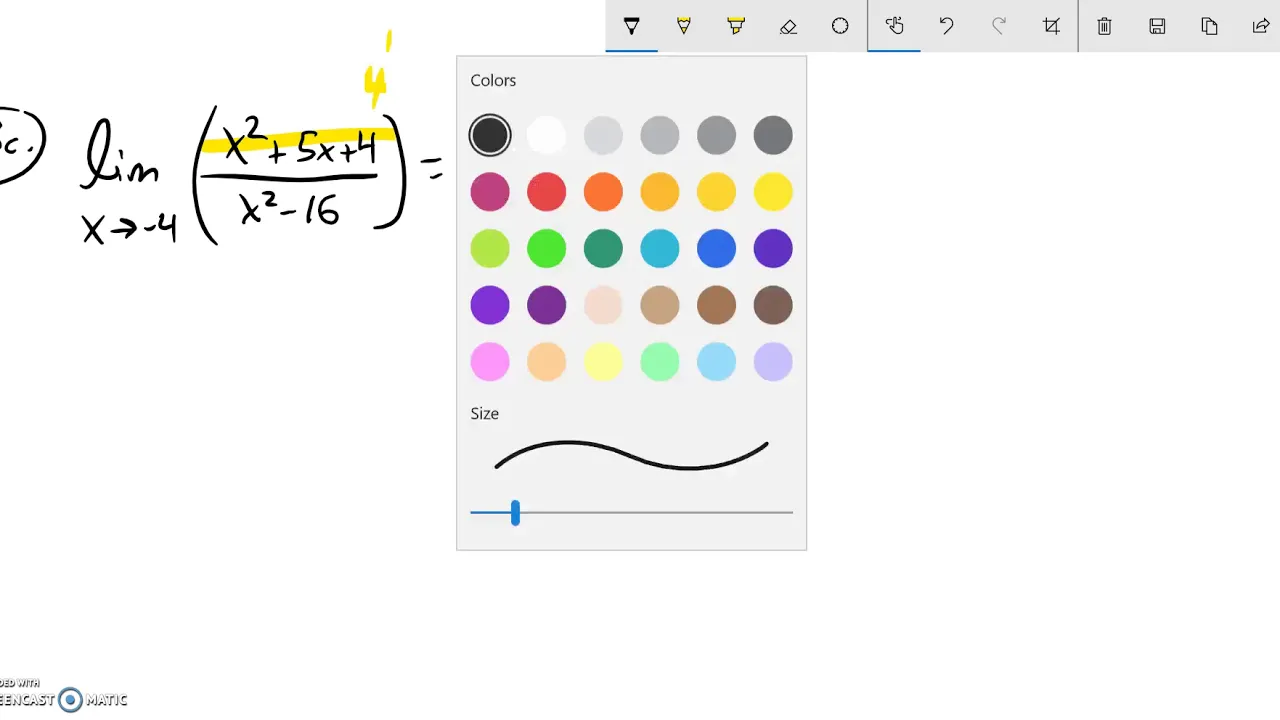Screen dimensions: 1280x720
Task: Pick the cyan color swatch
Action: tap(660, 248)
